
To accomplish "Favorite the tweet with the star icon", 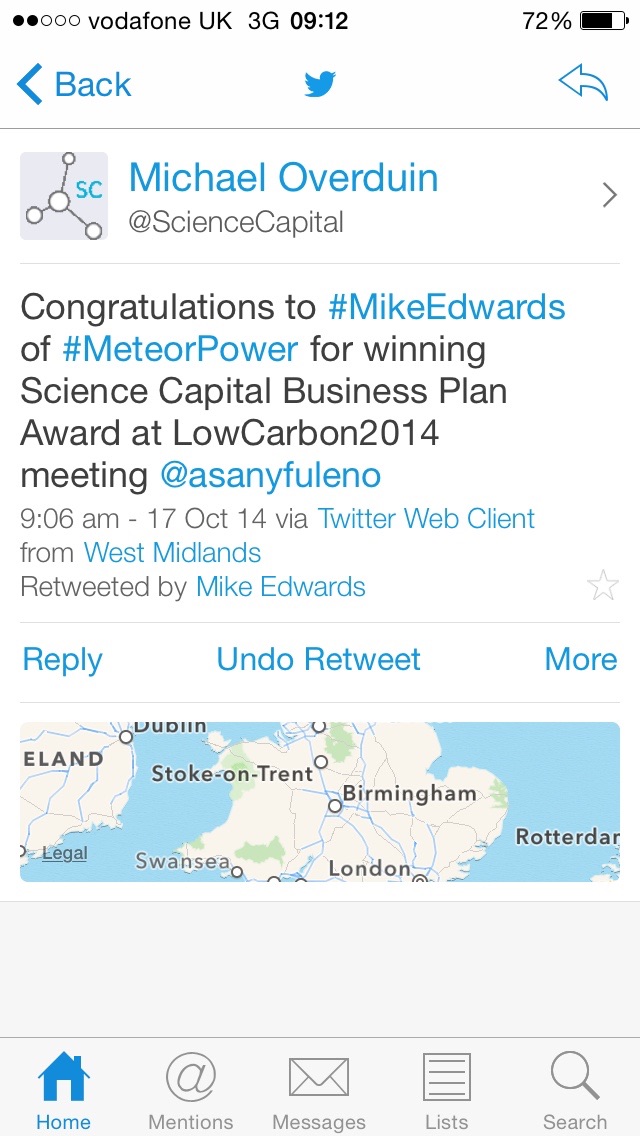I will tap(603, 585).
